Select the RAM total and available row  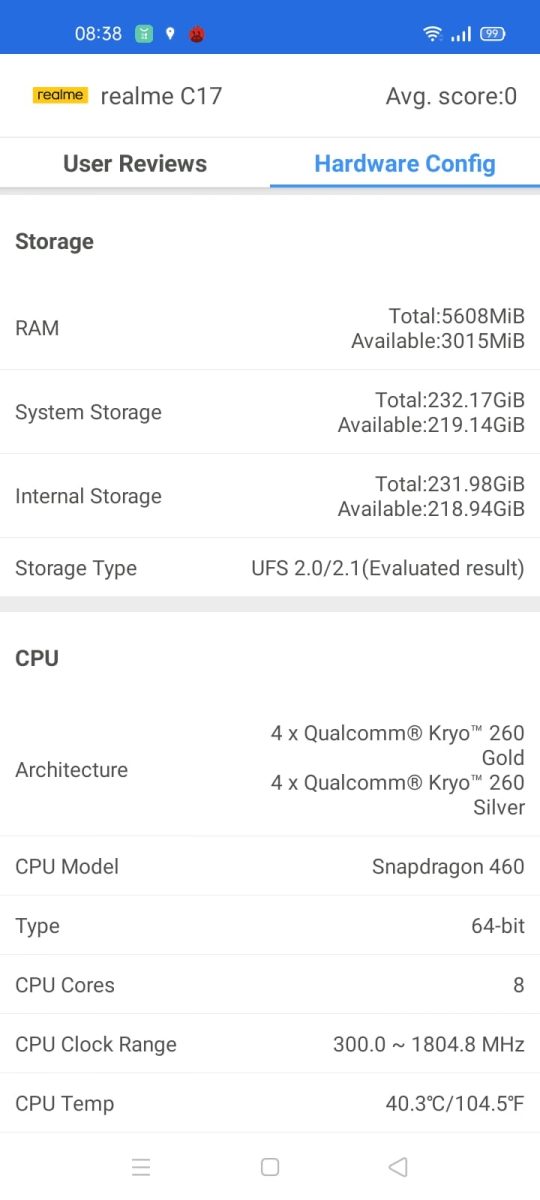click(x=270, y=328)
